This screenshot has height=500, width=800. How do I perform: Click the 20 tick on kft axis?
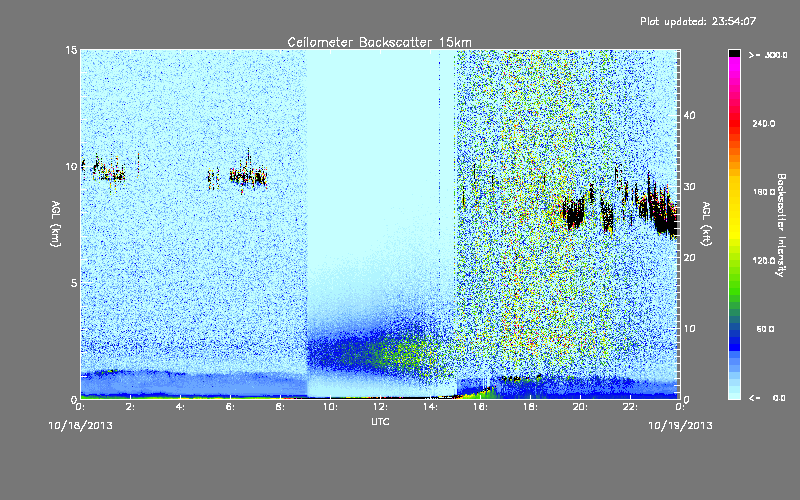click(689, 258)
